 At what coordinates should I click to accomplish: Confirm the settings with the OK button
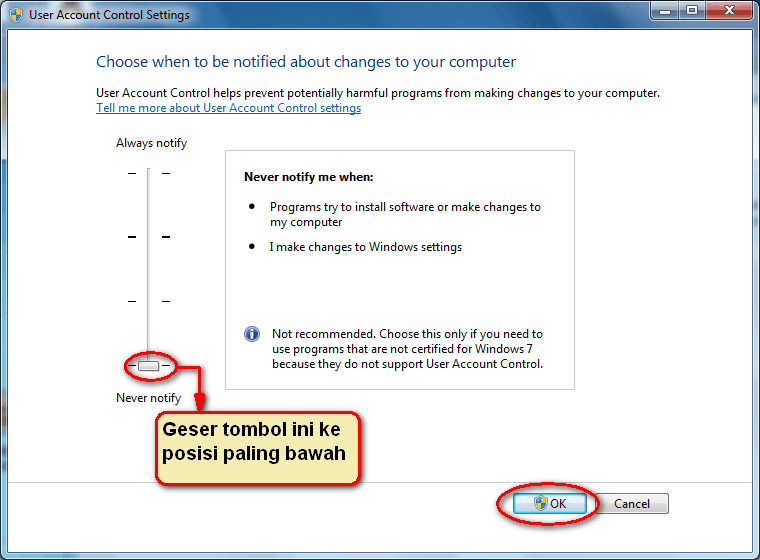(549, 504)
